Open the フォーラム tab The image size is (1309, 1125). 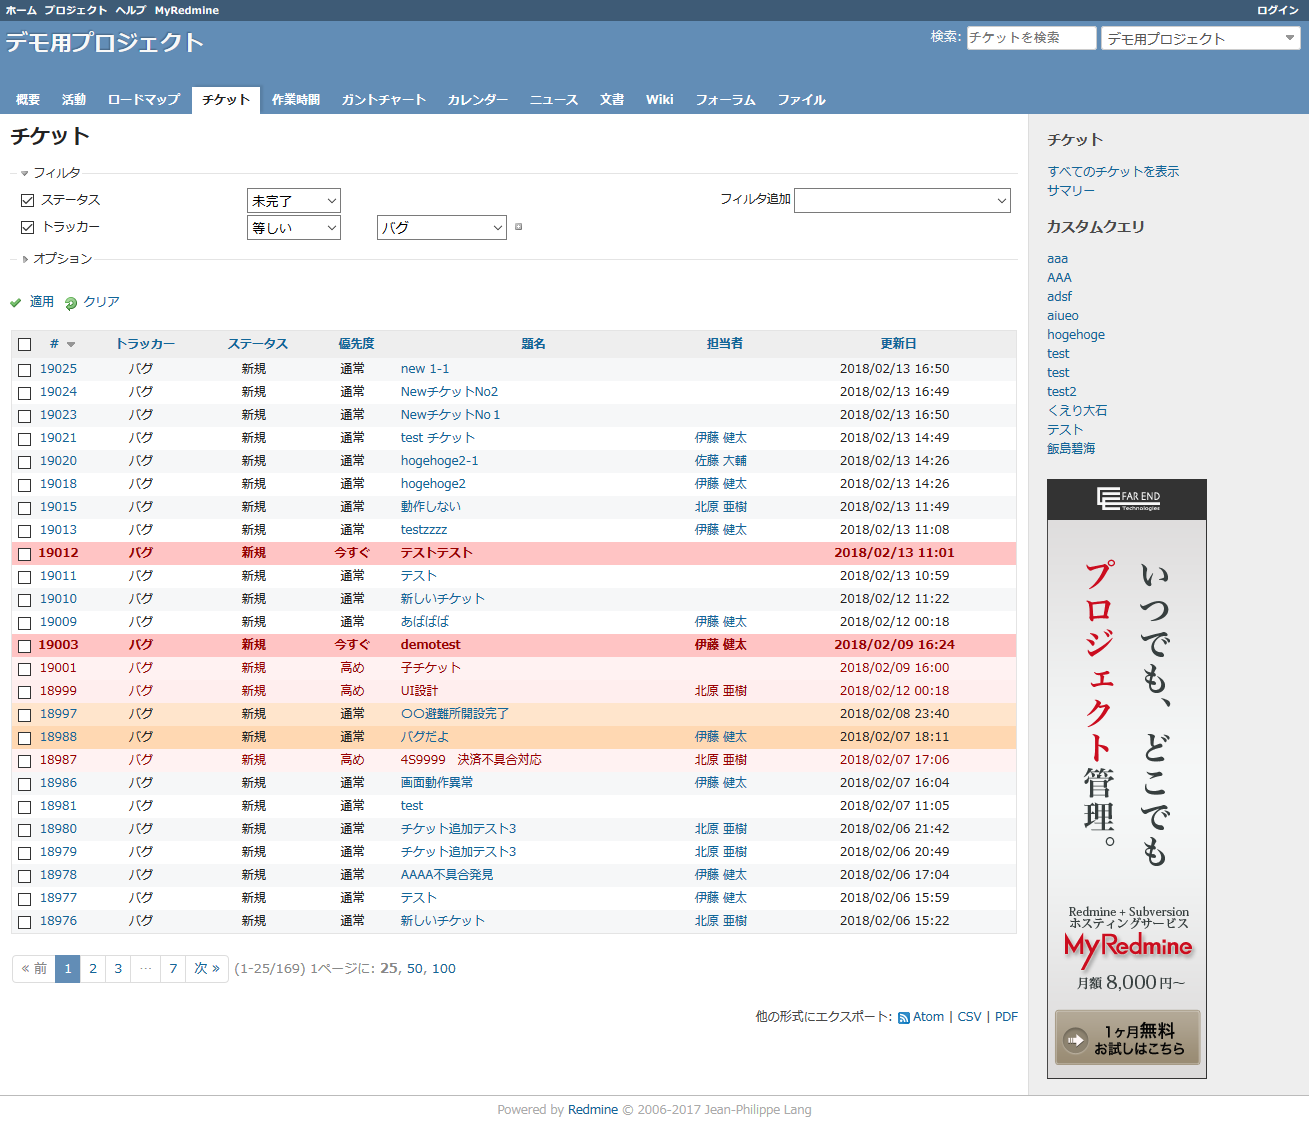pyautogui.click(x=726, y=100)
